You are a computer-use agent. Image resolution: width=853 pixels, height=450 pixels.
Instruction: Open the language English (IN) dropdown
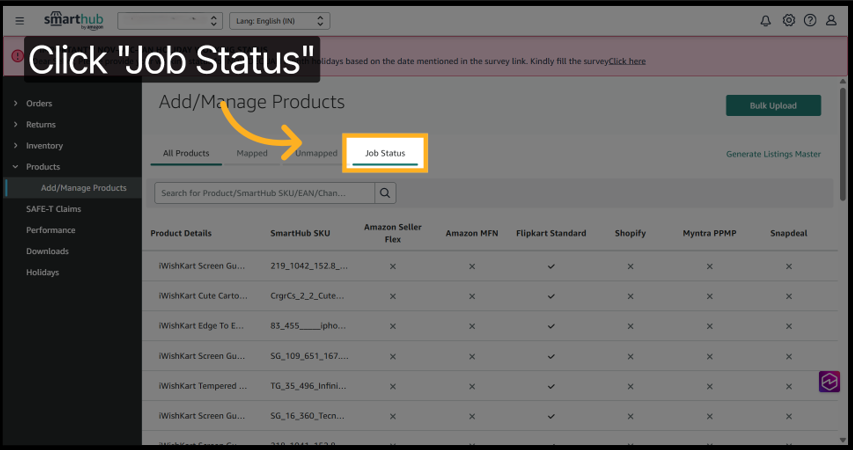278,21
